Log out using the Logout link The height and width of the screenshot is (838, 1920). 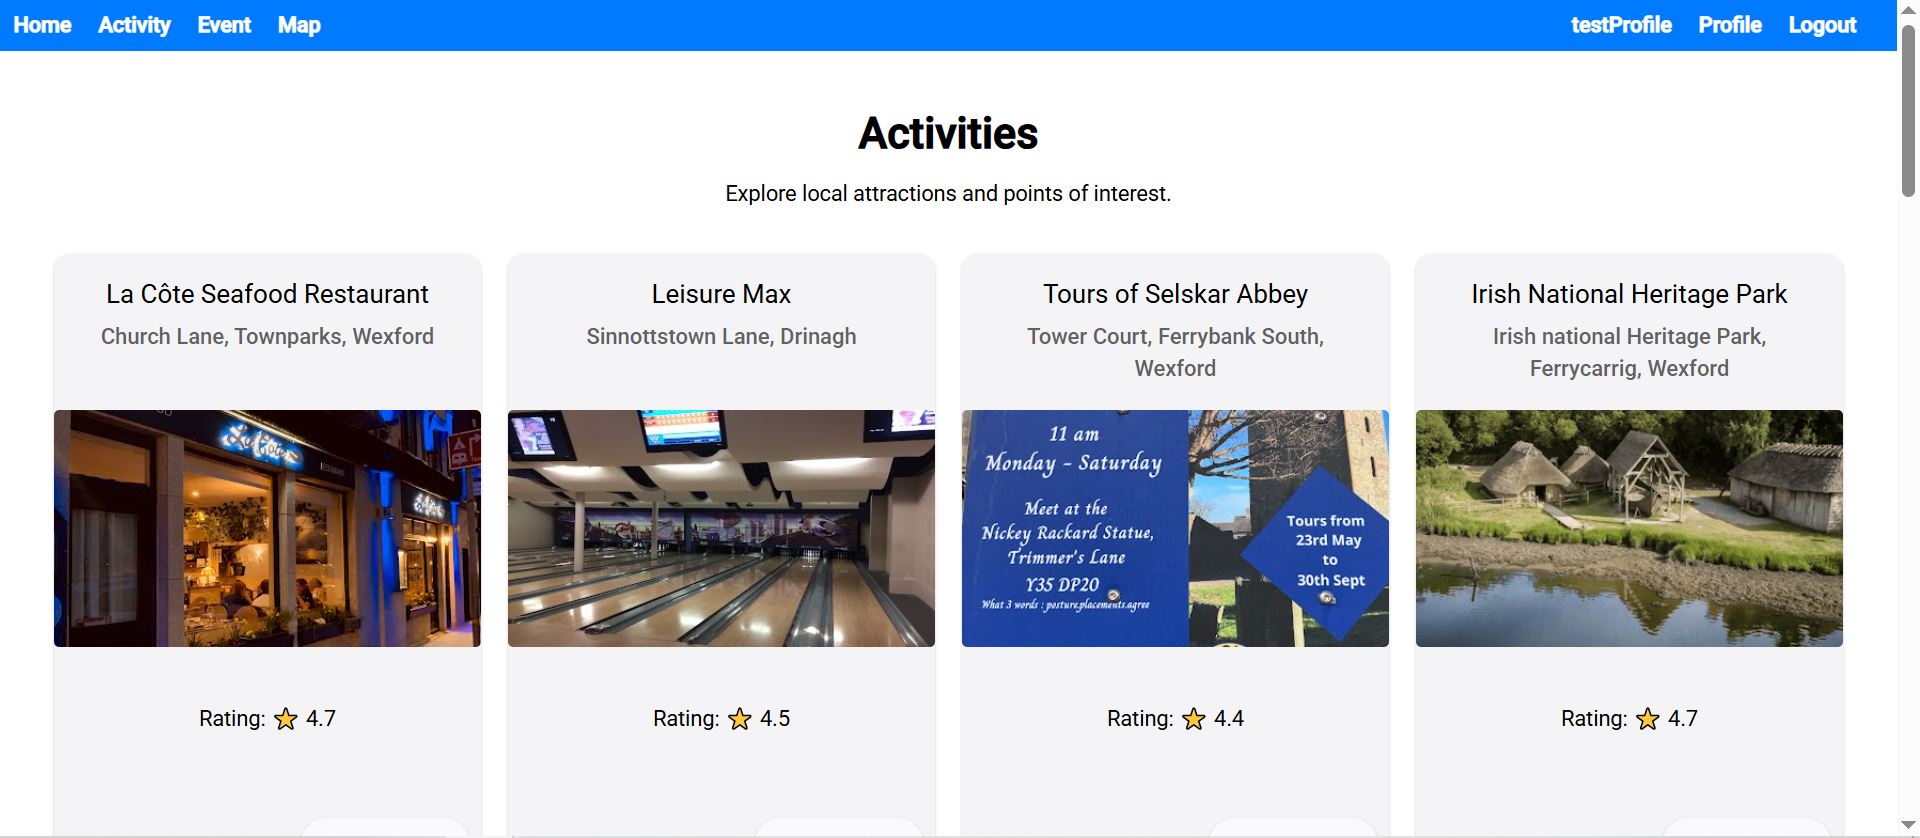coord(1822,25)
